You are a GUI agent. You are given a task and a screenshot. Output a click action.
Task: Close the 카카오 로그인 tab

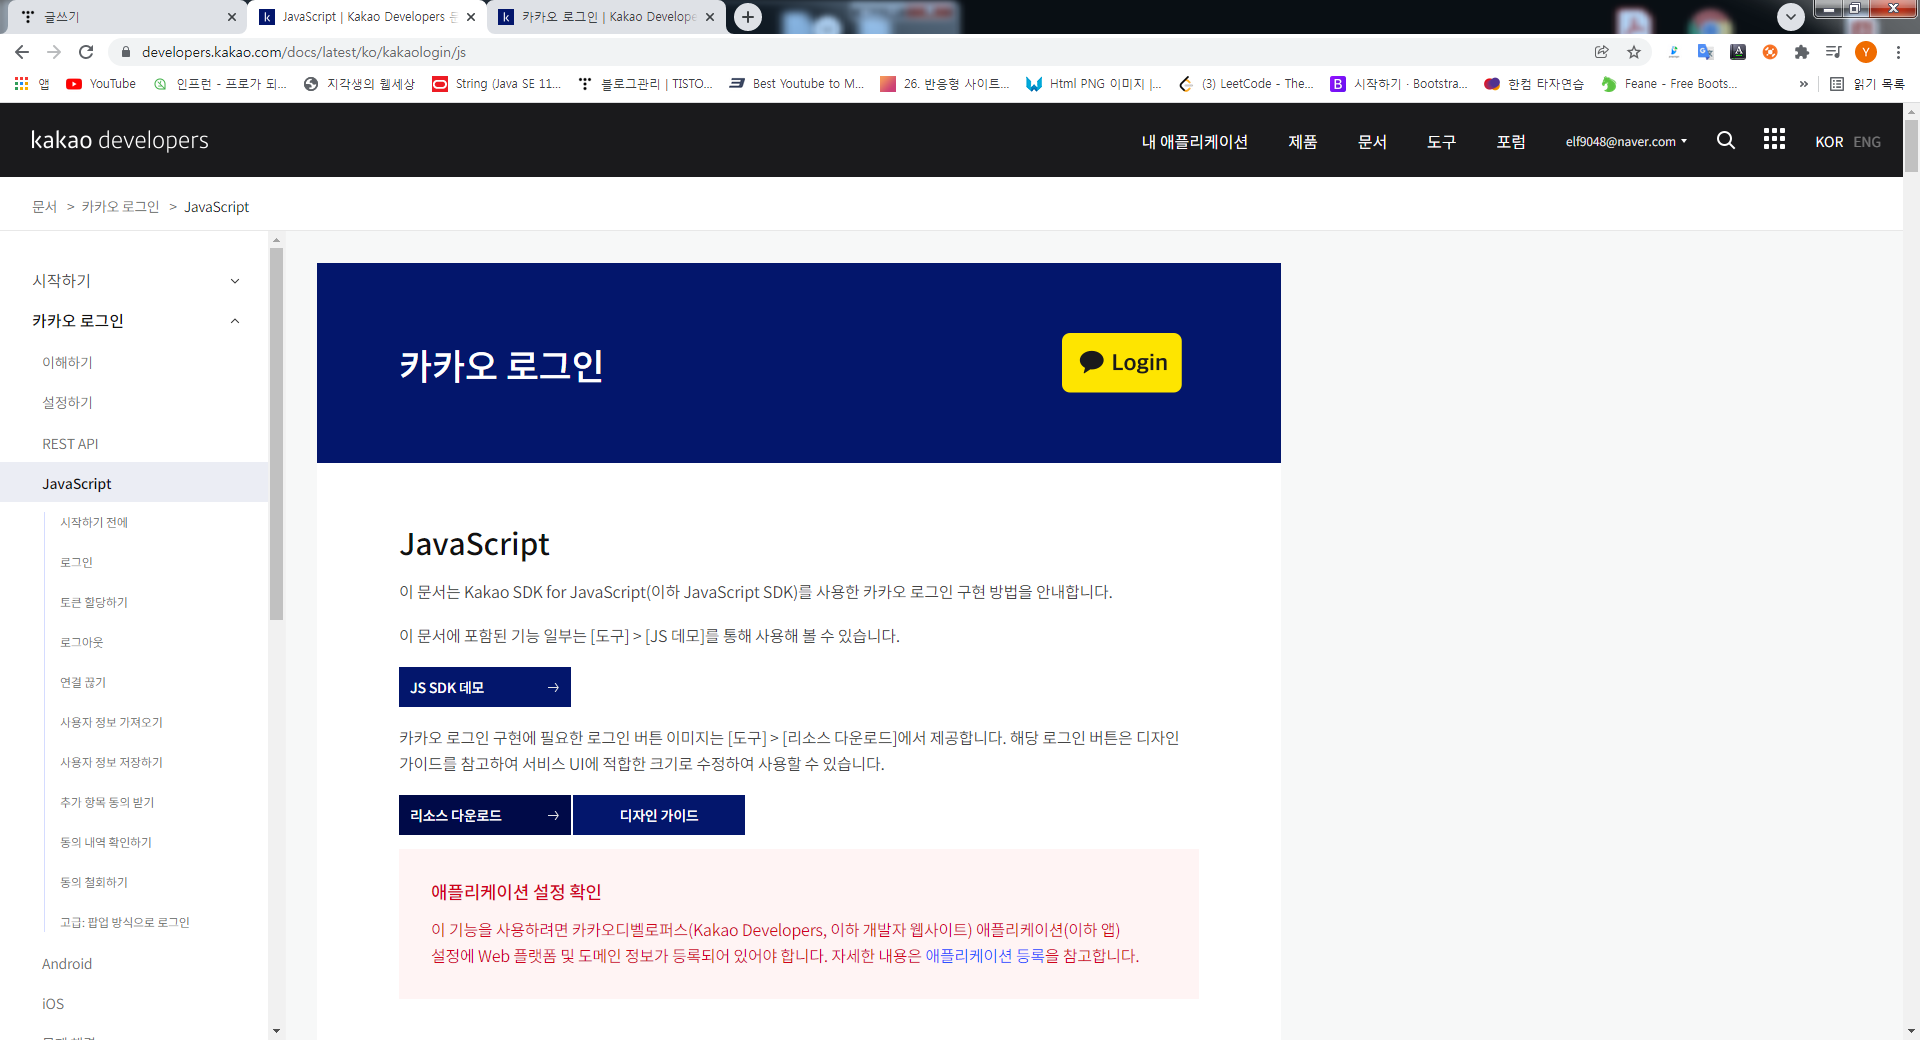[710, 17]
